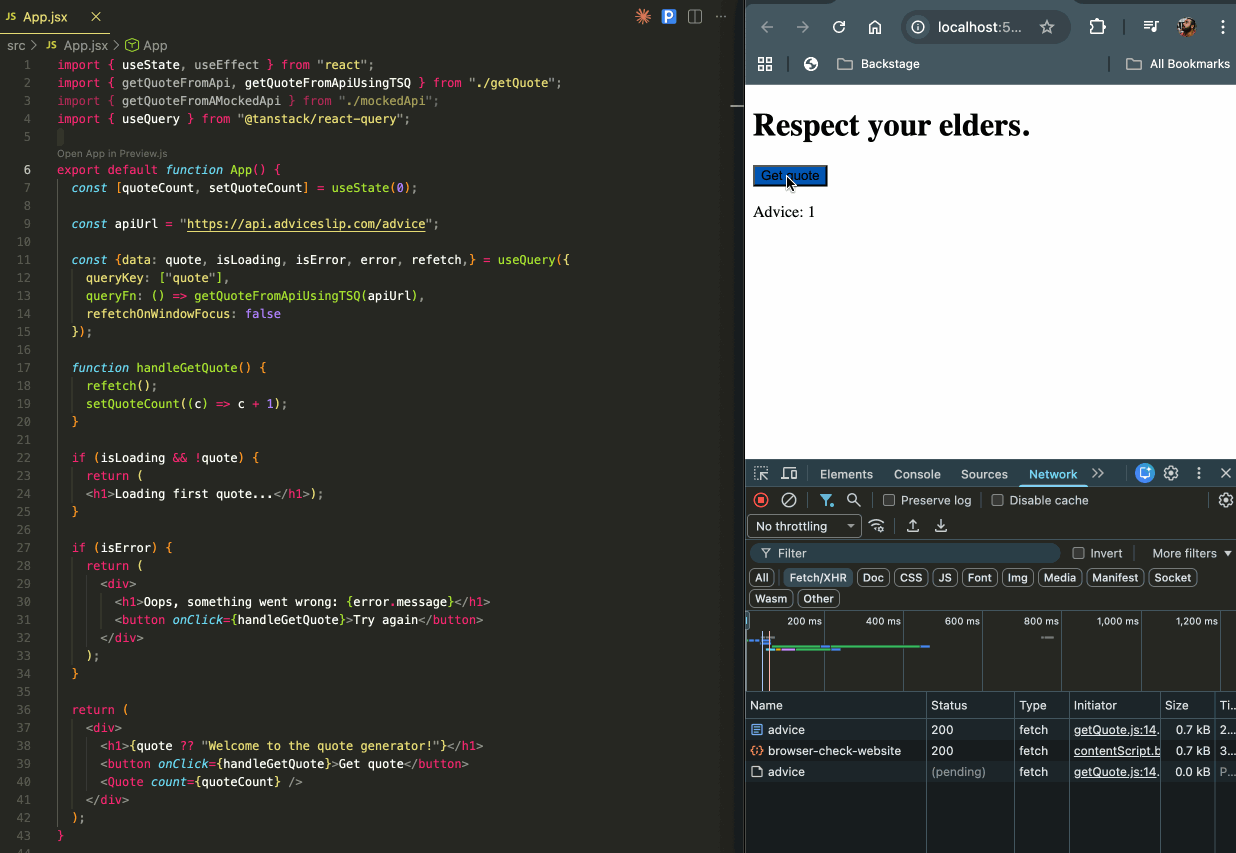This screenshot has width=1236, height=853.
Task: Open DevTools settings gear beside AI icon
Action: click(1171, 474)
